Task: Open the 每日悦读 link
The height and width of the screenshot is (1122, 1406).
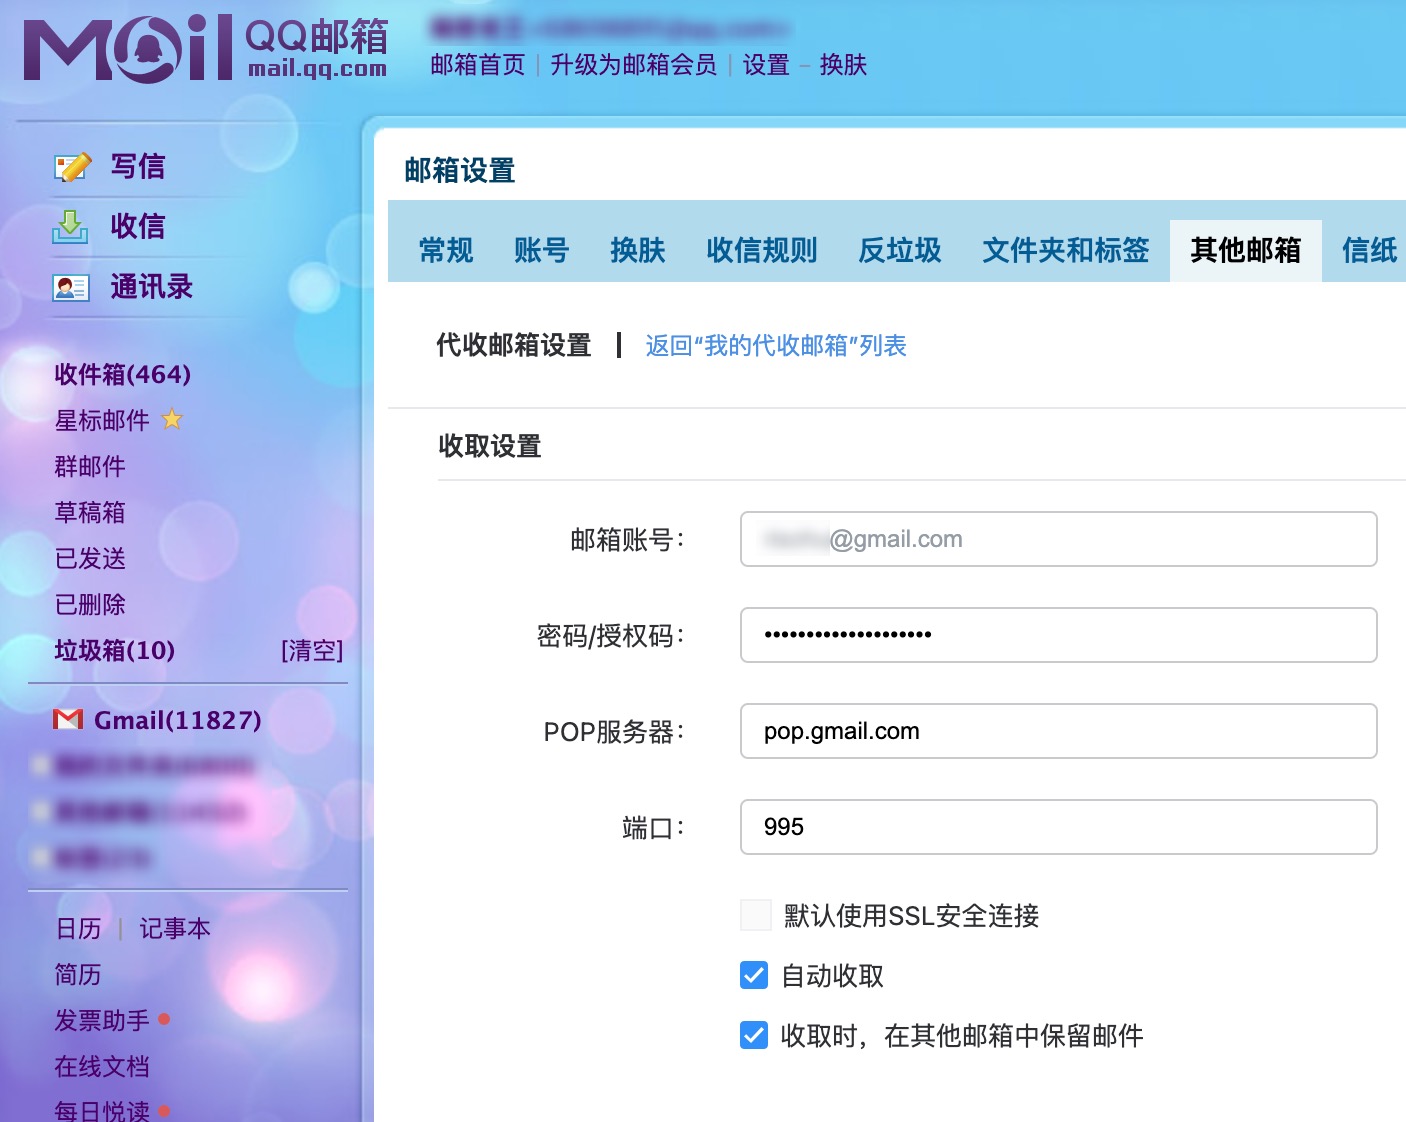Action: coord(102,1110)
